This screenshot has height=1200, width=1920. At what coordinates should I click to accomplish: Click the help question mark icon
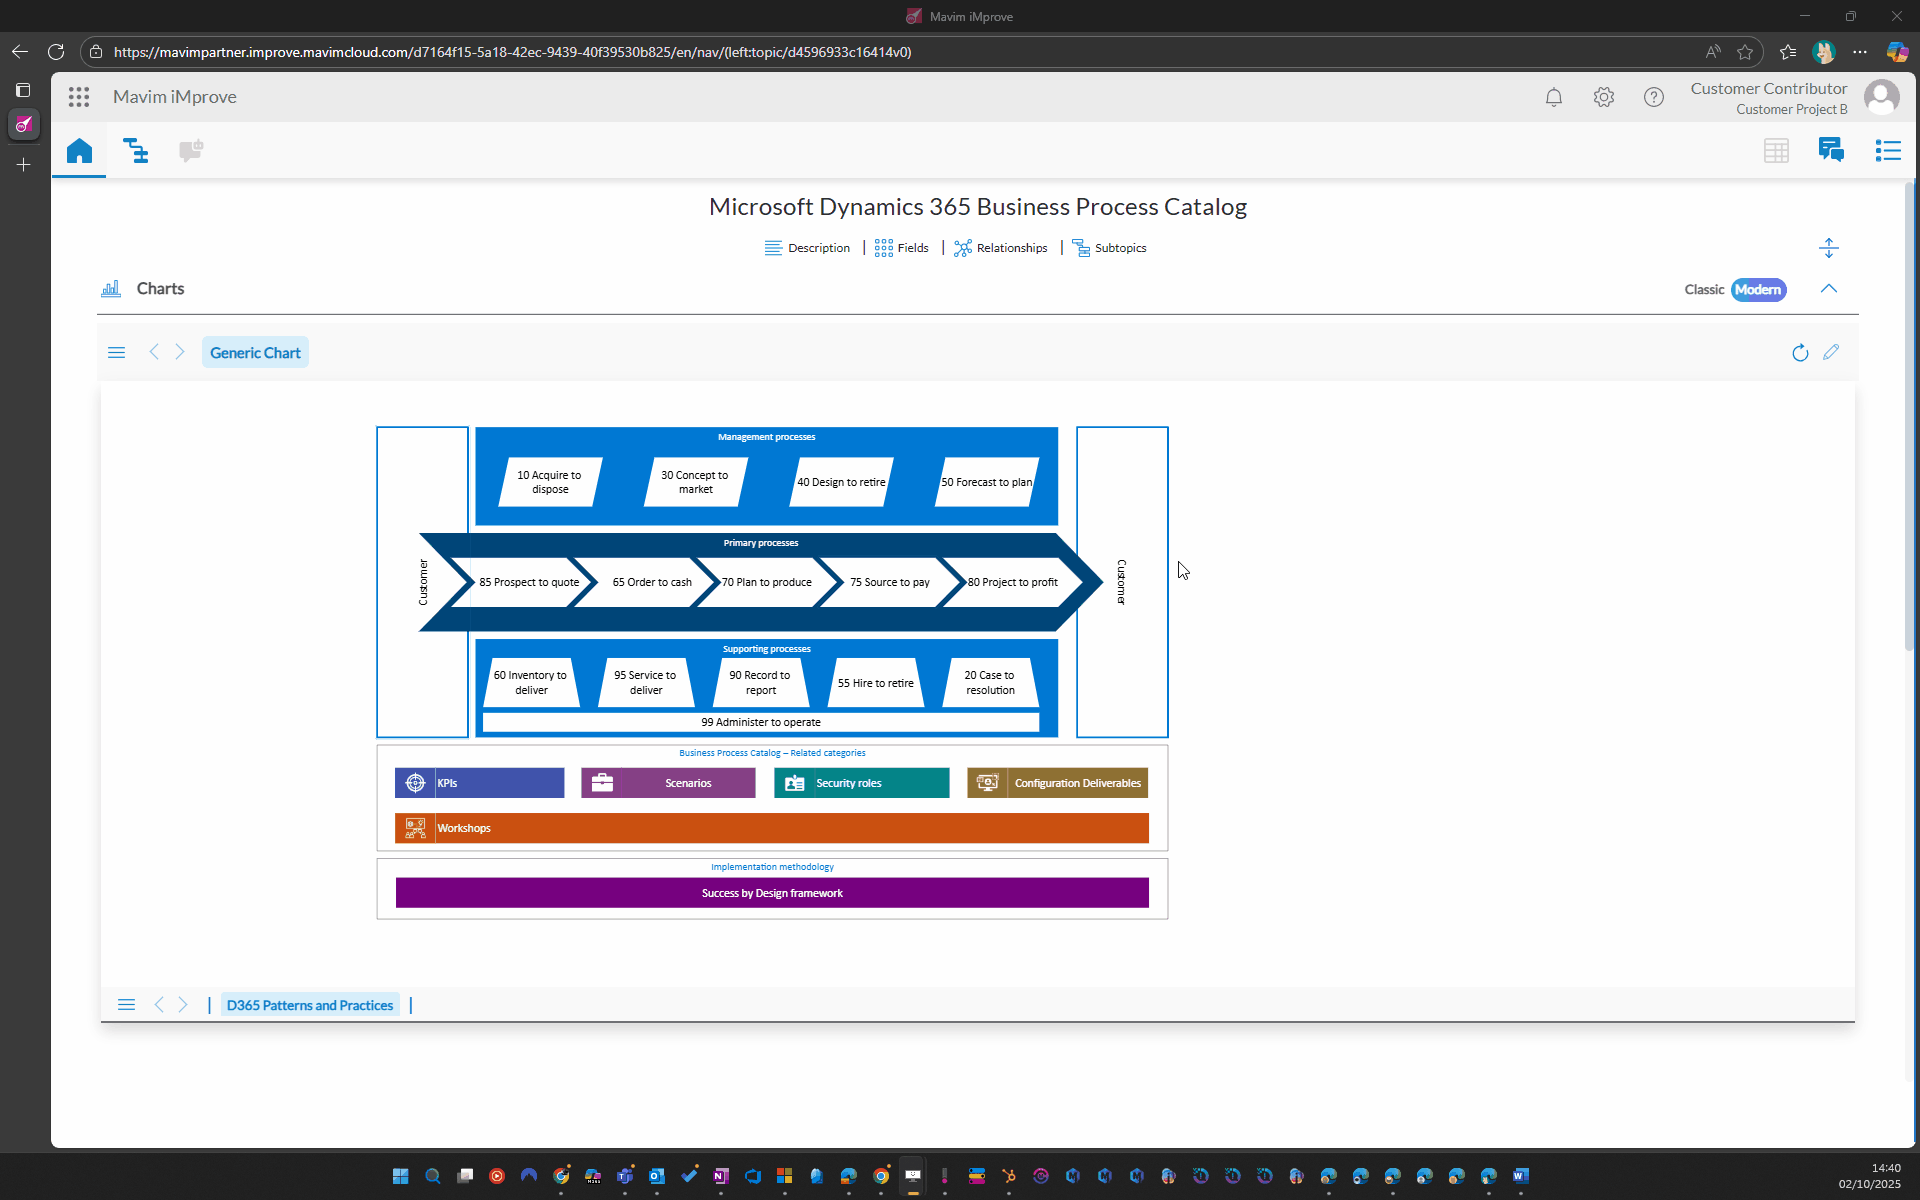pos(1653,97)
